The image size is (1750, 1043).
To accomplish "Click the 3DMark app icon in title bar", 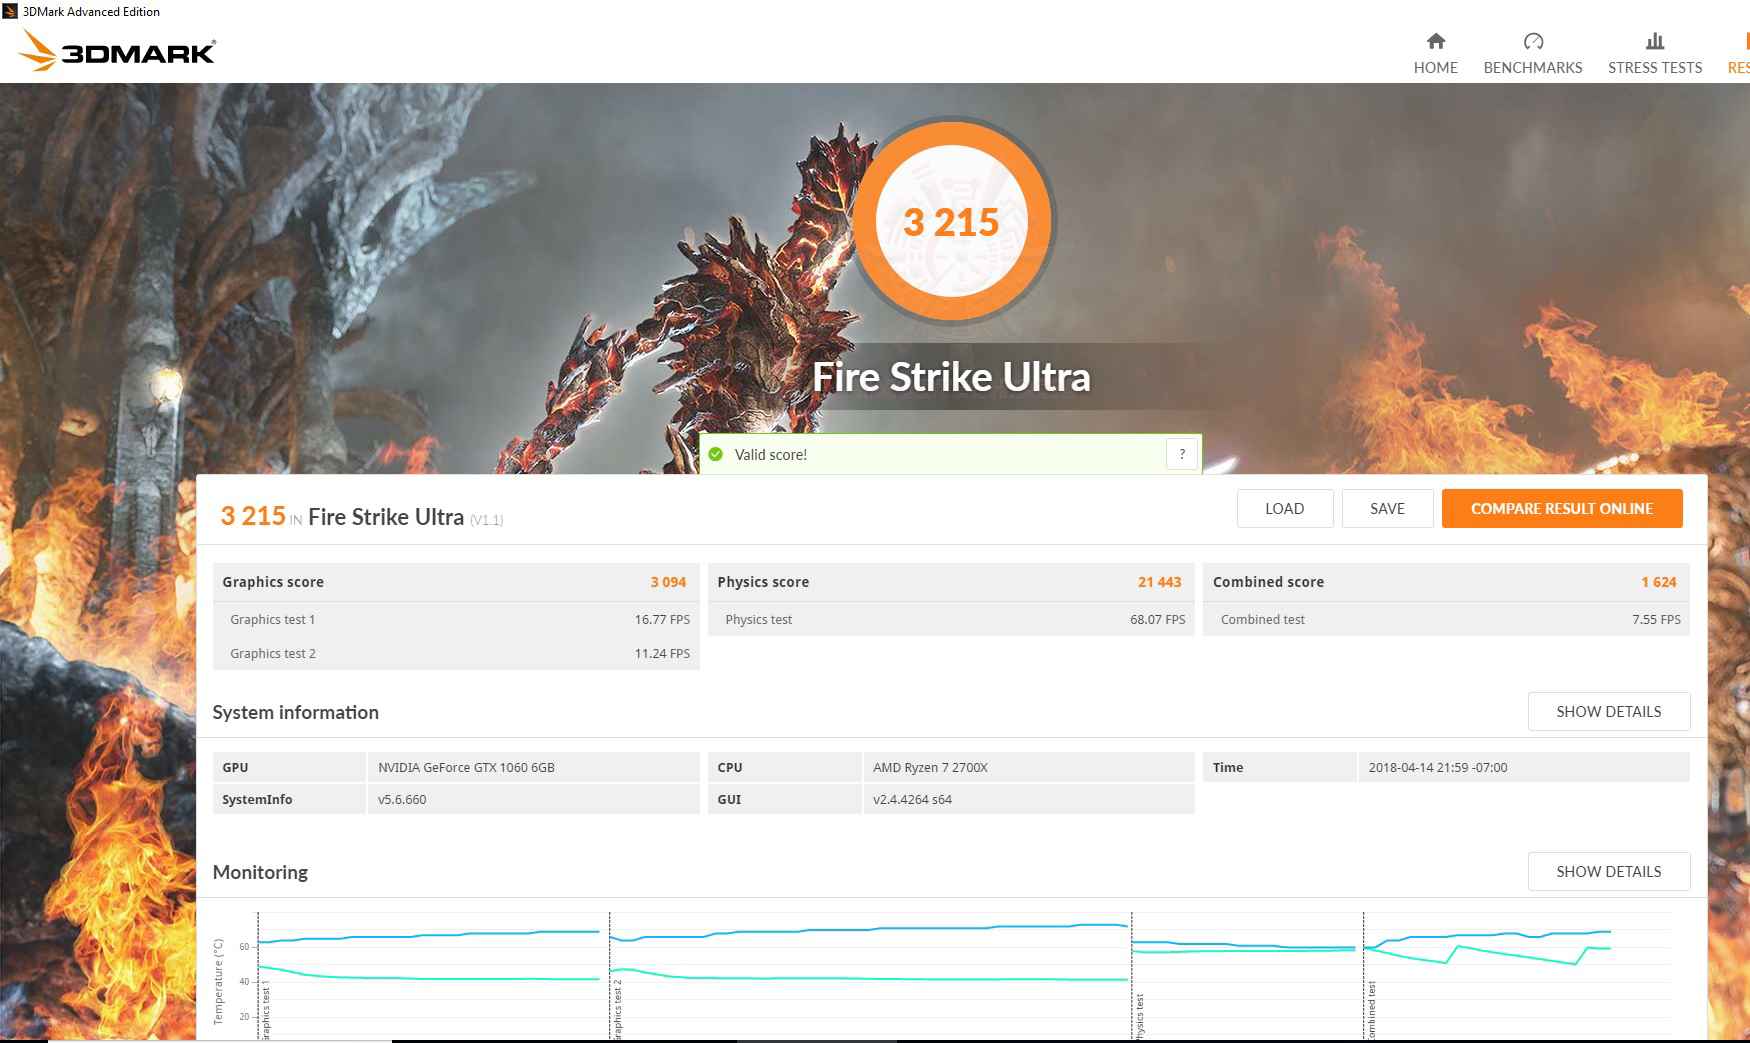I will click(10, 11).
